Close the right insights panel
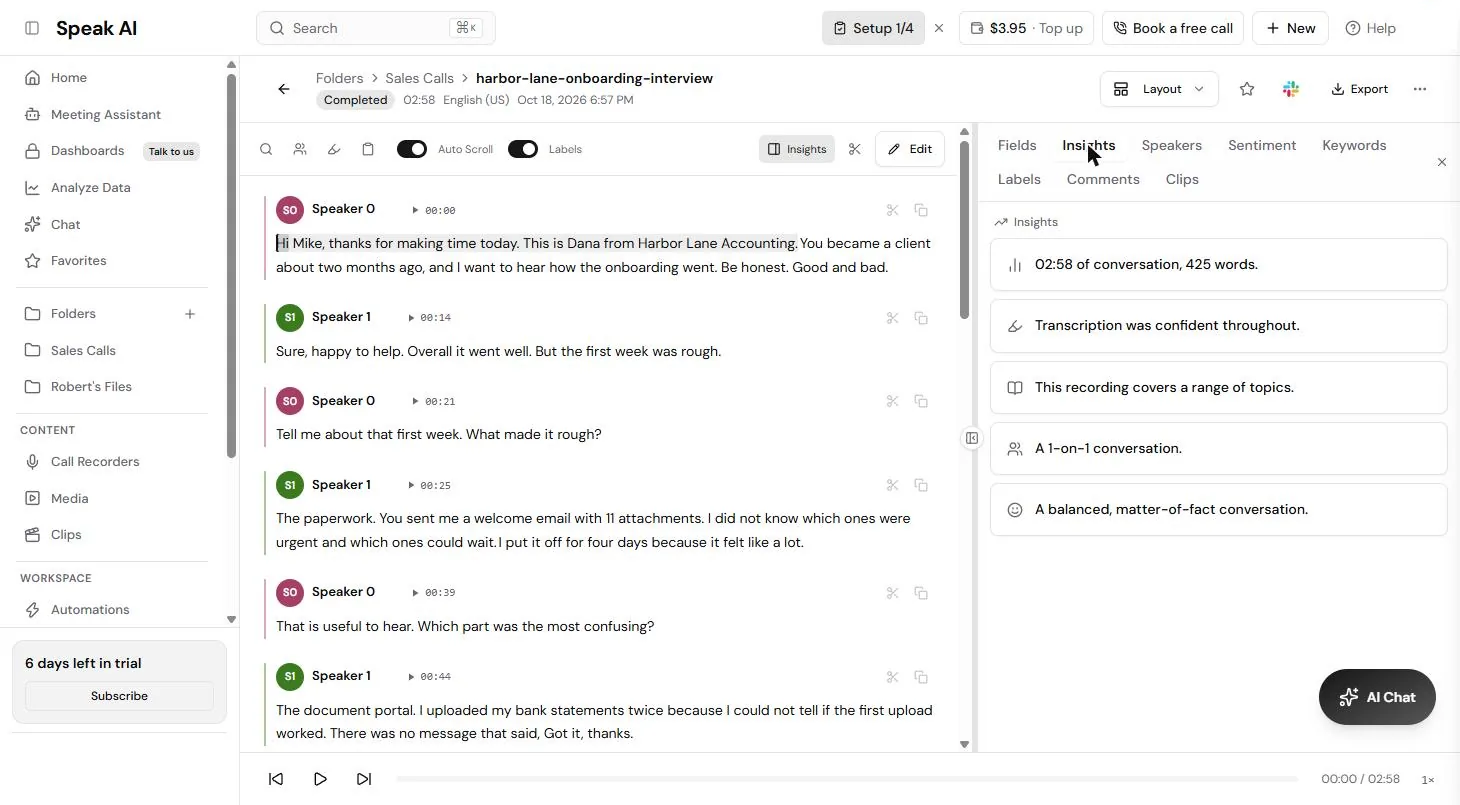Image resolution: width=1460 pixels, height=805 pixels. (1442, 162)
